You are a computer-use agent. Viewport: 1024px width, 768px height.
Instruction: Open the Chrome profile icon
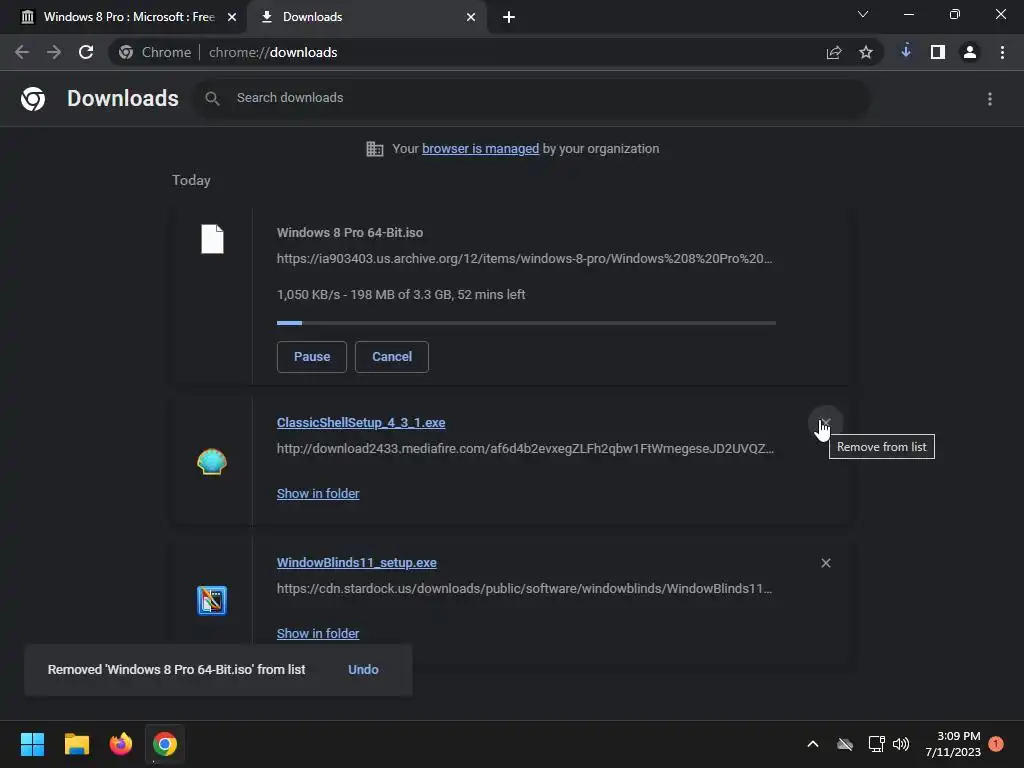[x=970, y=52]
